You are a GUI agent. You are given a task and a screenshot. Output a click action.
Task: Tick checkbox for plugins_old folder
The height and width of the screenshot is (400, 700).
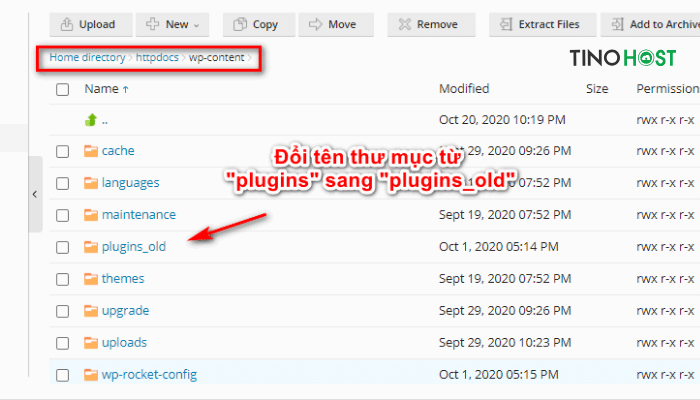[x=62, y=247]
